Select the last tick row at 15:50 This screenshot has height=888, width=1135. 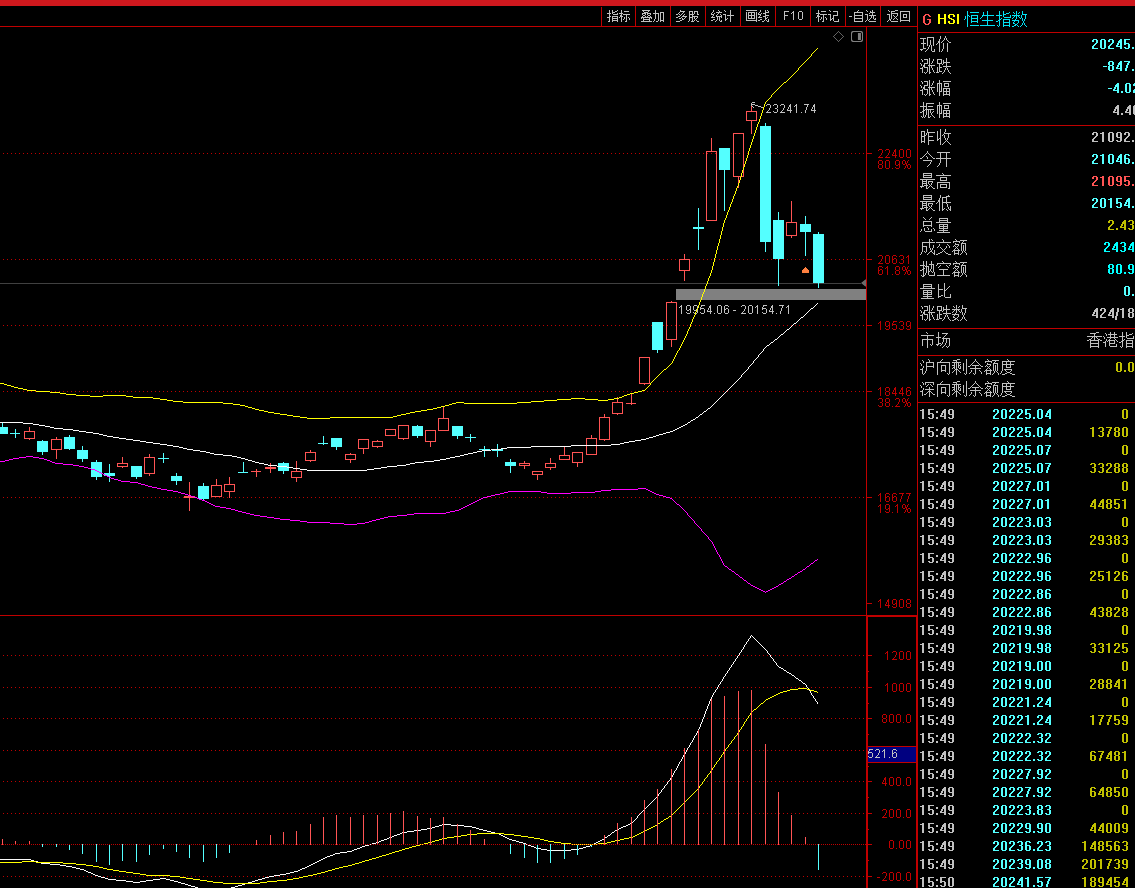point(1025,881)
